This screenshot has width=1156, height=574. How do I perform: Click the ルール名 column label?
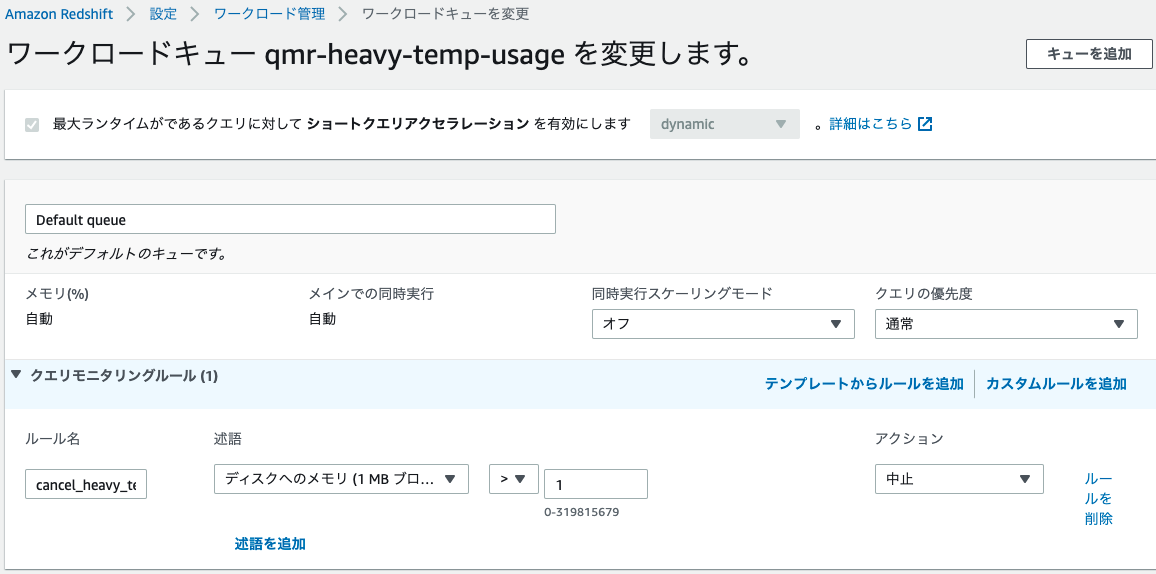point(52,439)
